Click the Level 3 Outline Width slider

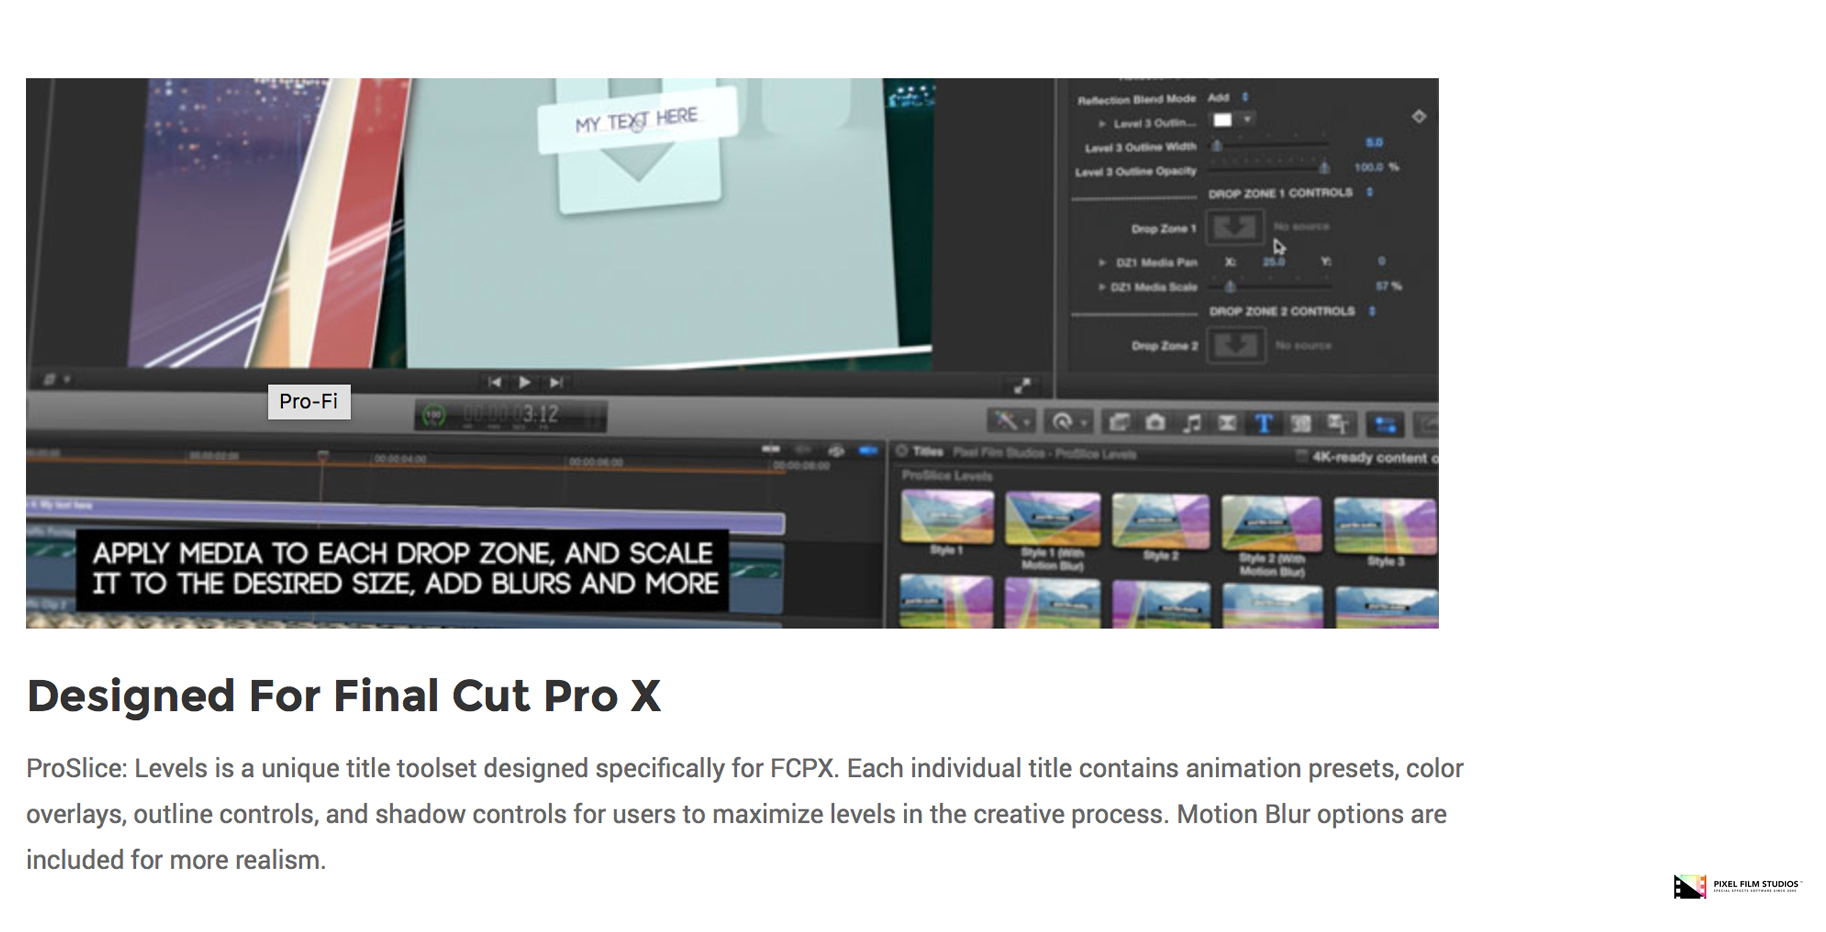pyautogui.click(x=1270, y=146)
